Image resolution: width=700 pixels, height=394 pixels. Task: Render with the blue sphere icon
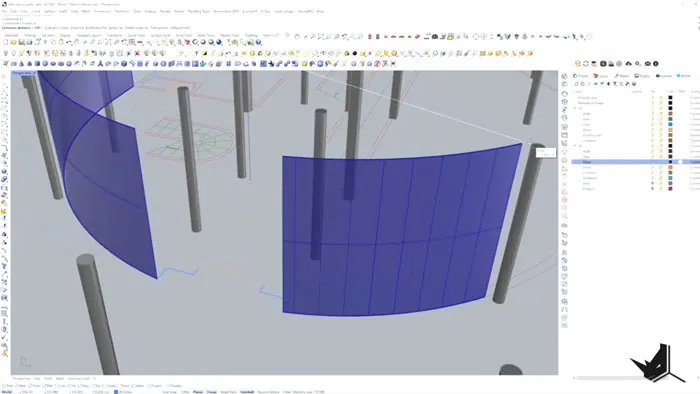(219, 42)
